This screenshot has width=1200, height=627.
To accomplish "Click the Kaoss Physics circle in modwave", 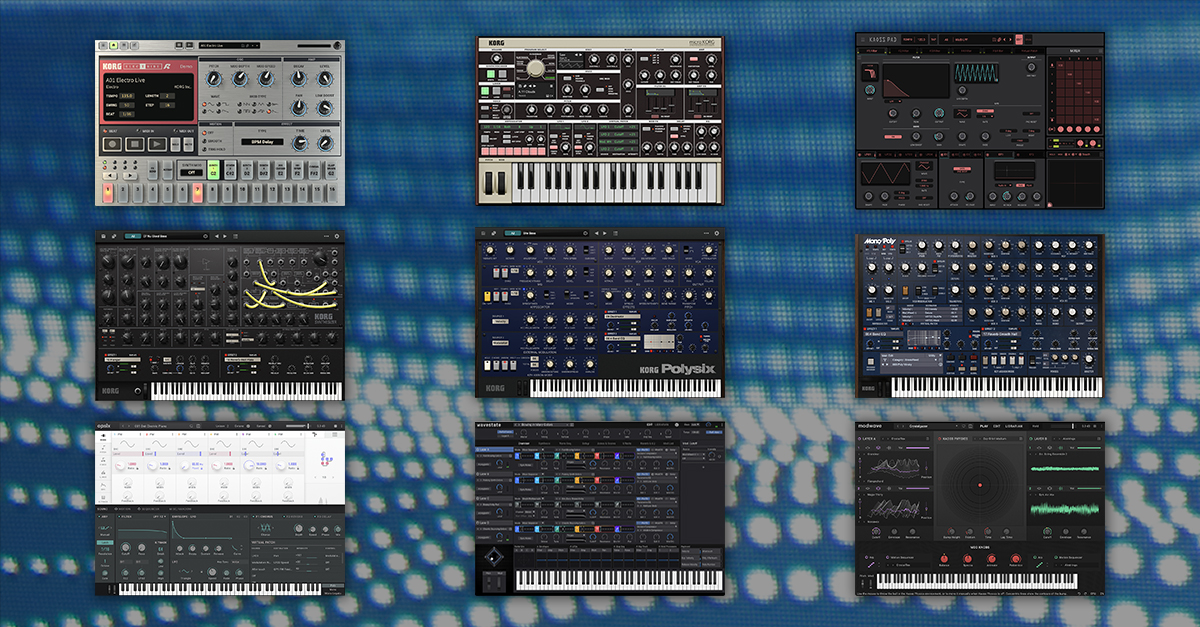I will (980, 485).
